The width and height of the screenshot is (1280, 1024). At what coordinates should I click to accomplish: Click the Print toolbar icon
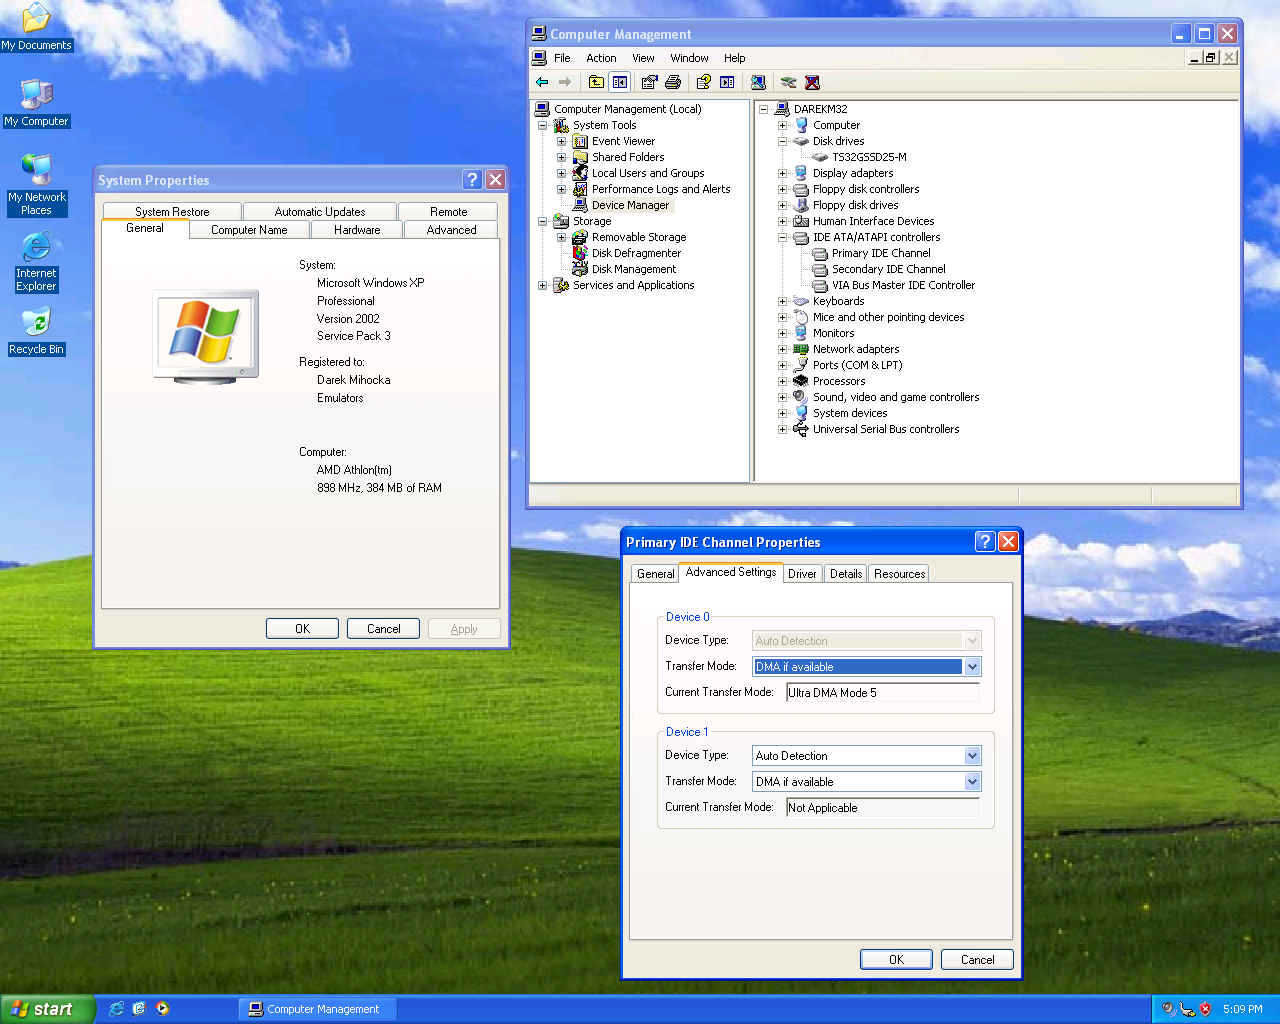click(x=673, y=82)
